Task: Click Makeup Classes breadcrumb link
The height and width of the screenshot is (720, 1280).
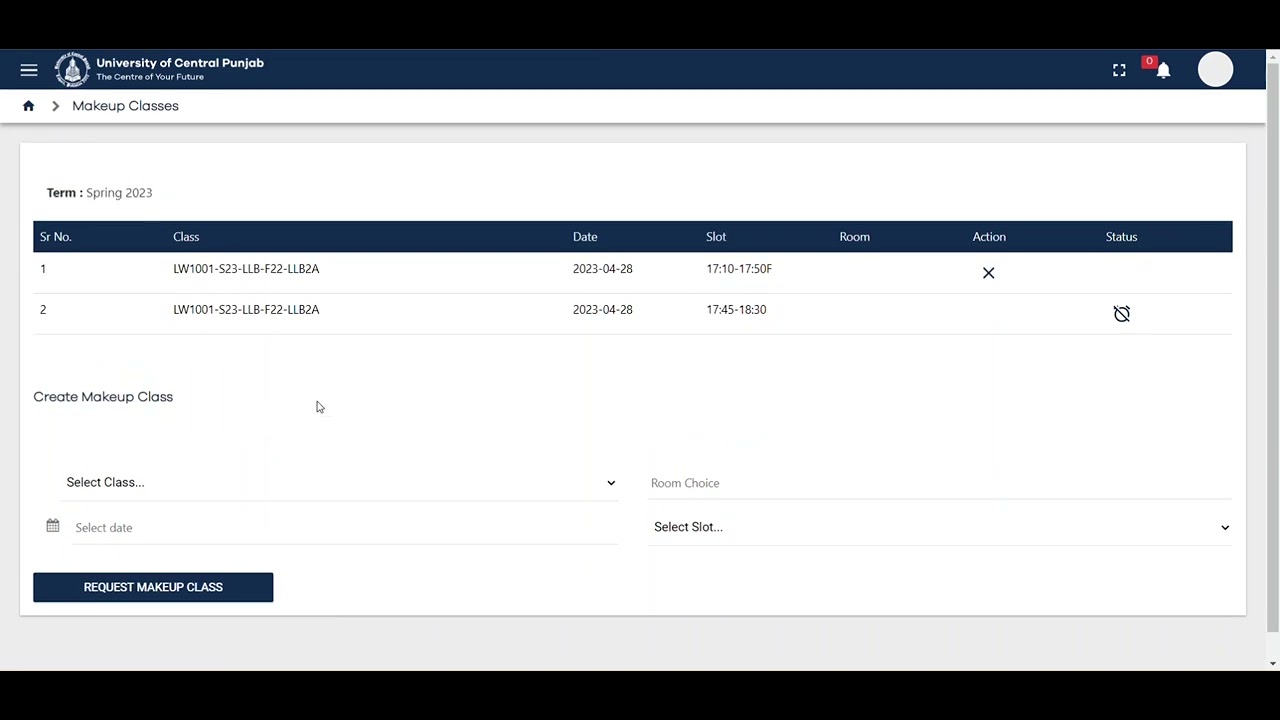Action: click(125, 106)
